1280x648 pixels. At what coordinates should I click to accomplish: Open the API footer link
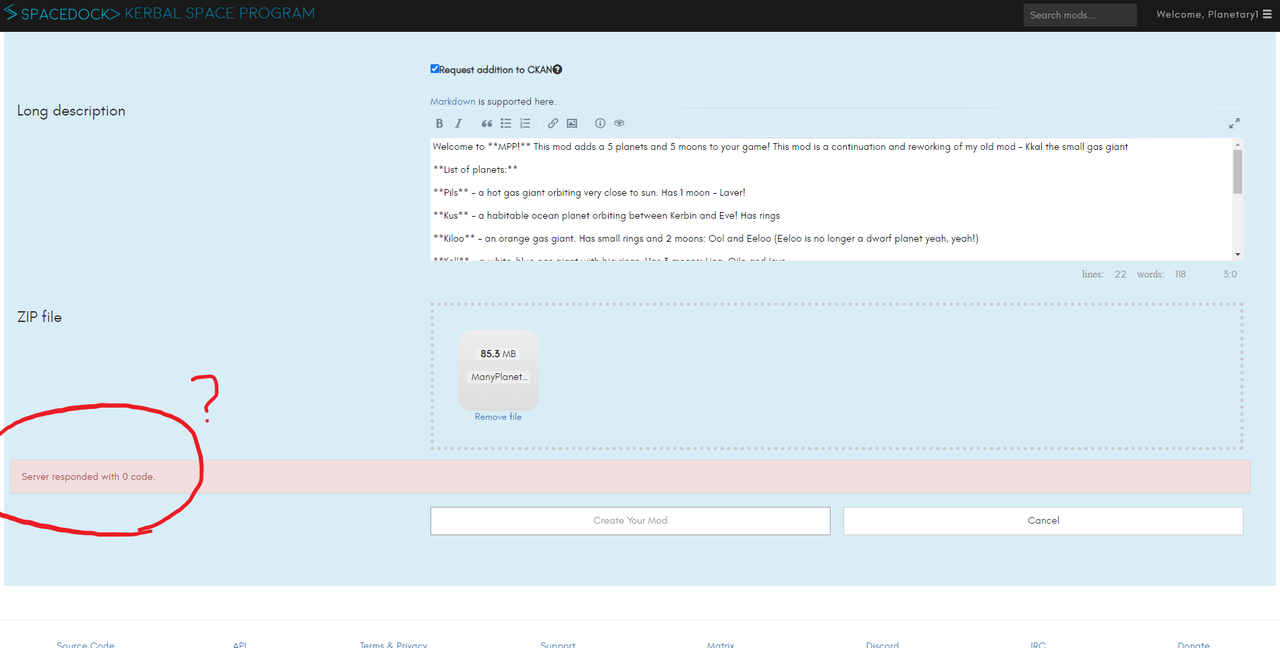click(x=240, y=645)
